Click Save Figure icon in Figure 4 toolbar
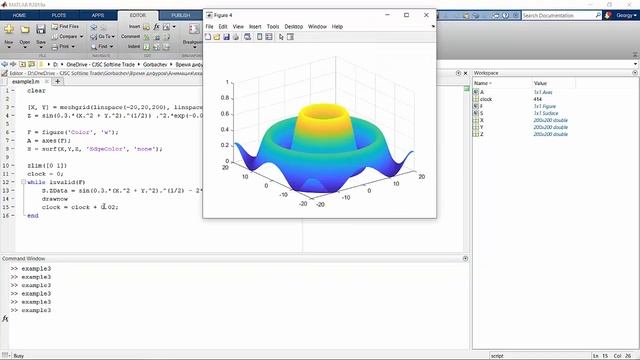 pyautogui.click(x=226, y=37)
